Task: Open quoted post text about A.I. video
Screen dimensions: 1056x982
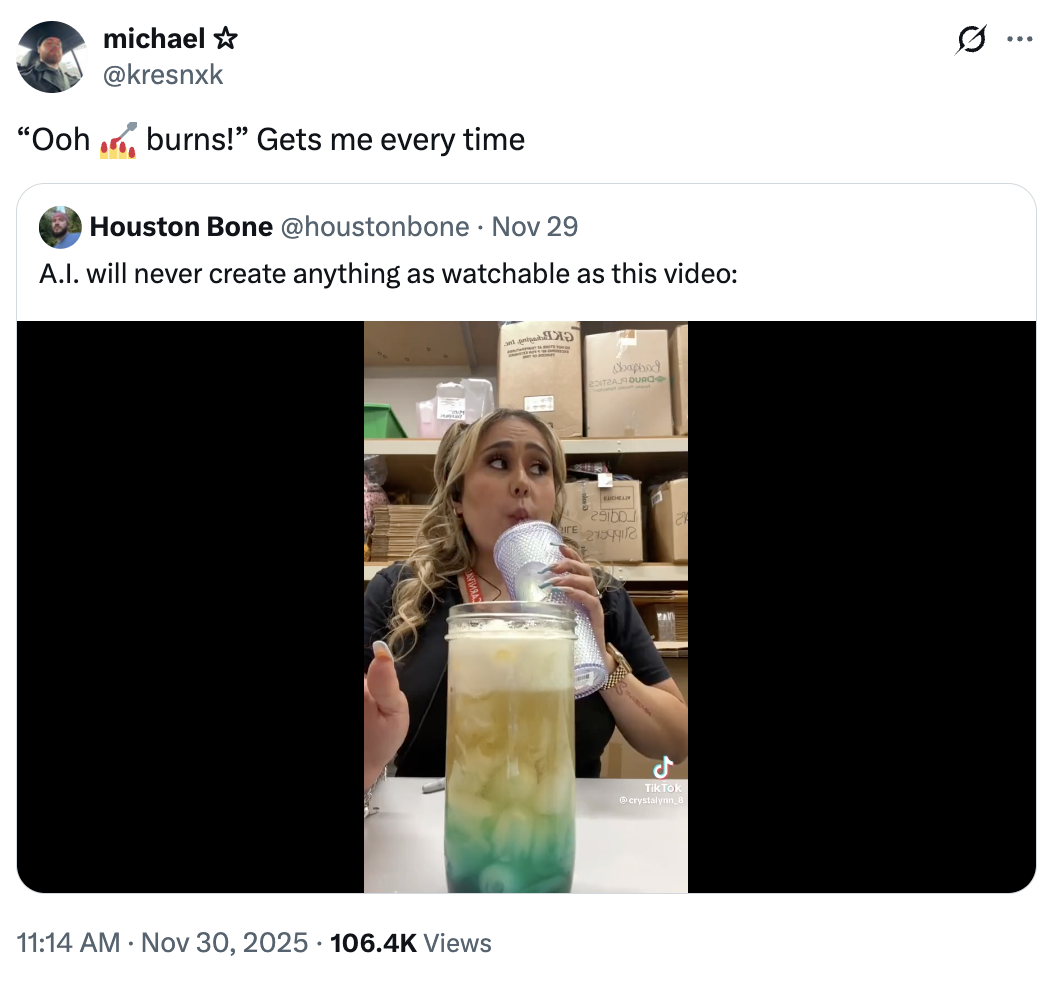Action: click(x=388, y=273)
